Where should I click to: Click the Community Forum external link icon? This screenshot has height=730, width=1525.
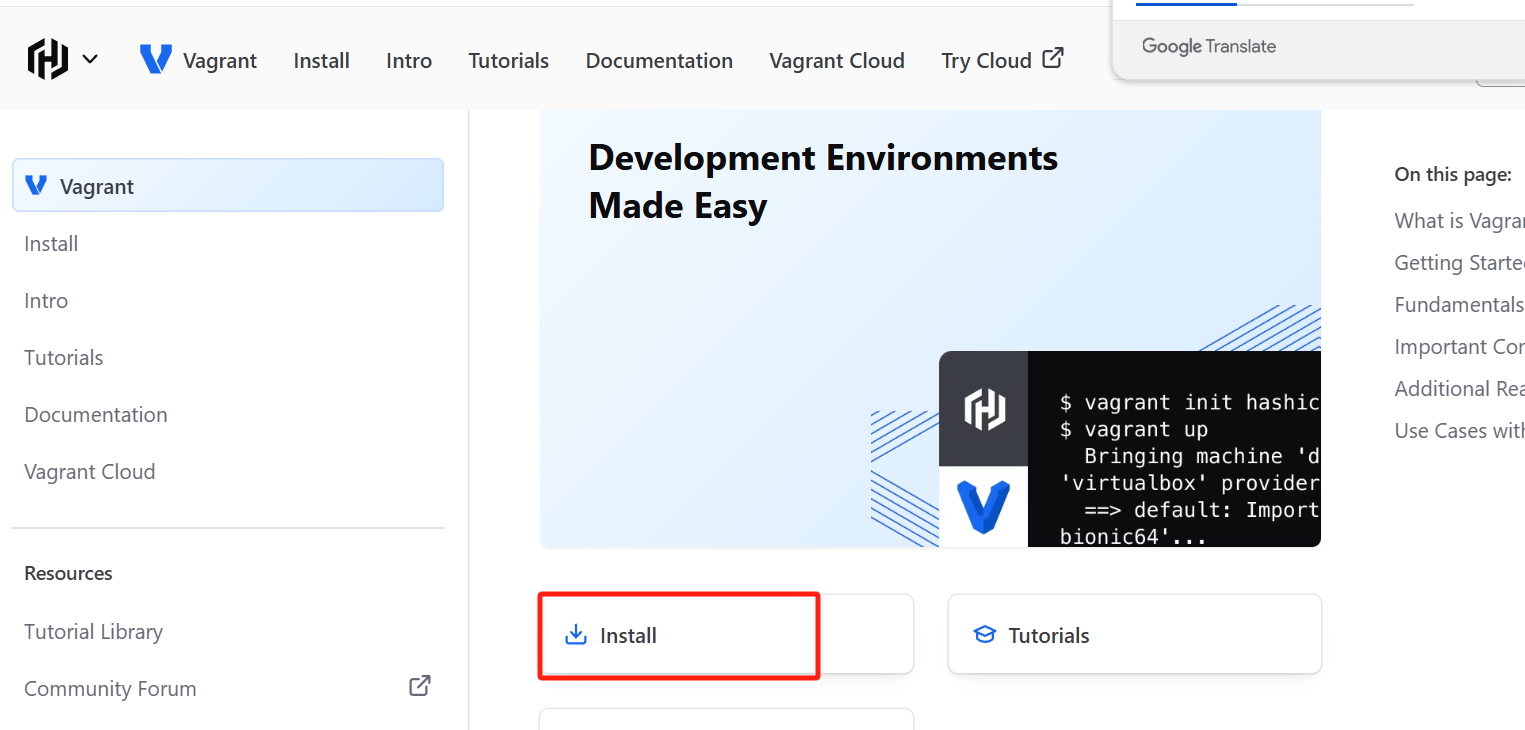[x=420, y=686]
